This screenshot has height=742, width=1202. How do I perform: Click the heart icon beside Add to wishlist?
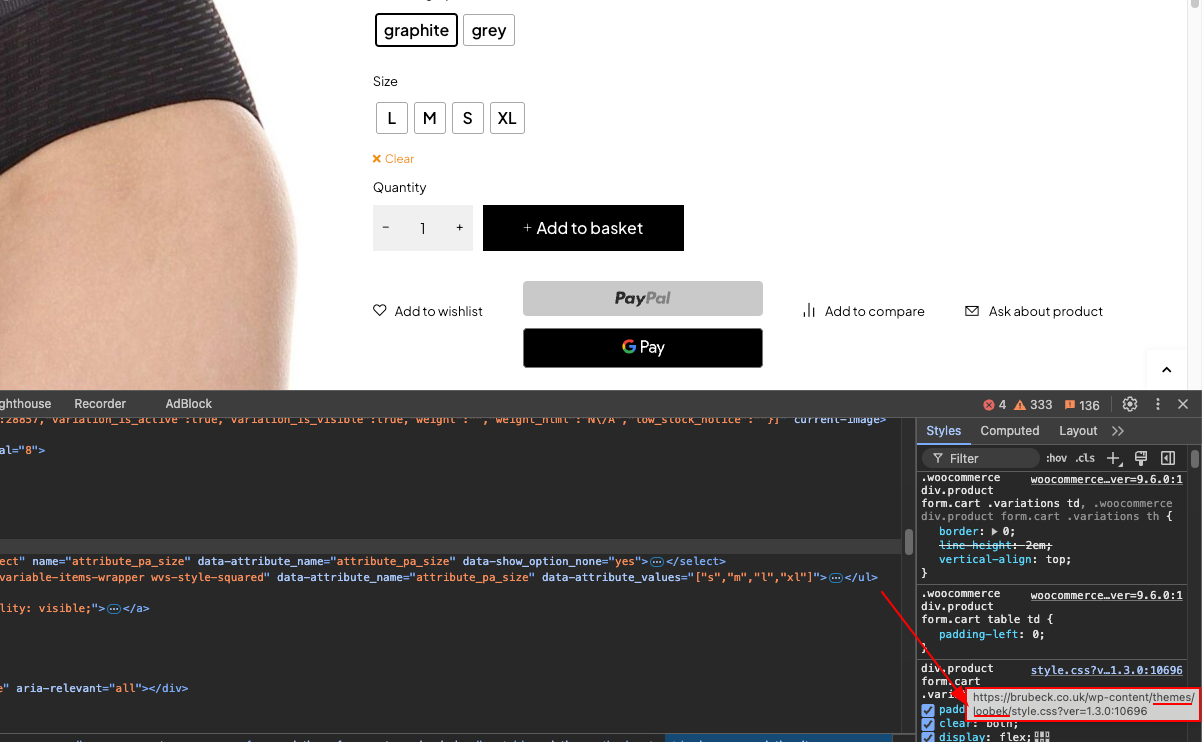click(x=380, y=311)
